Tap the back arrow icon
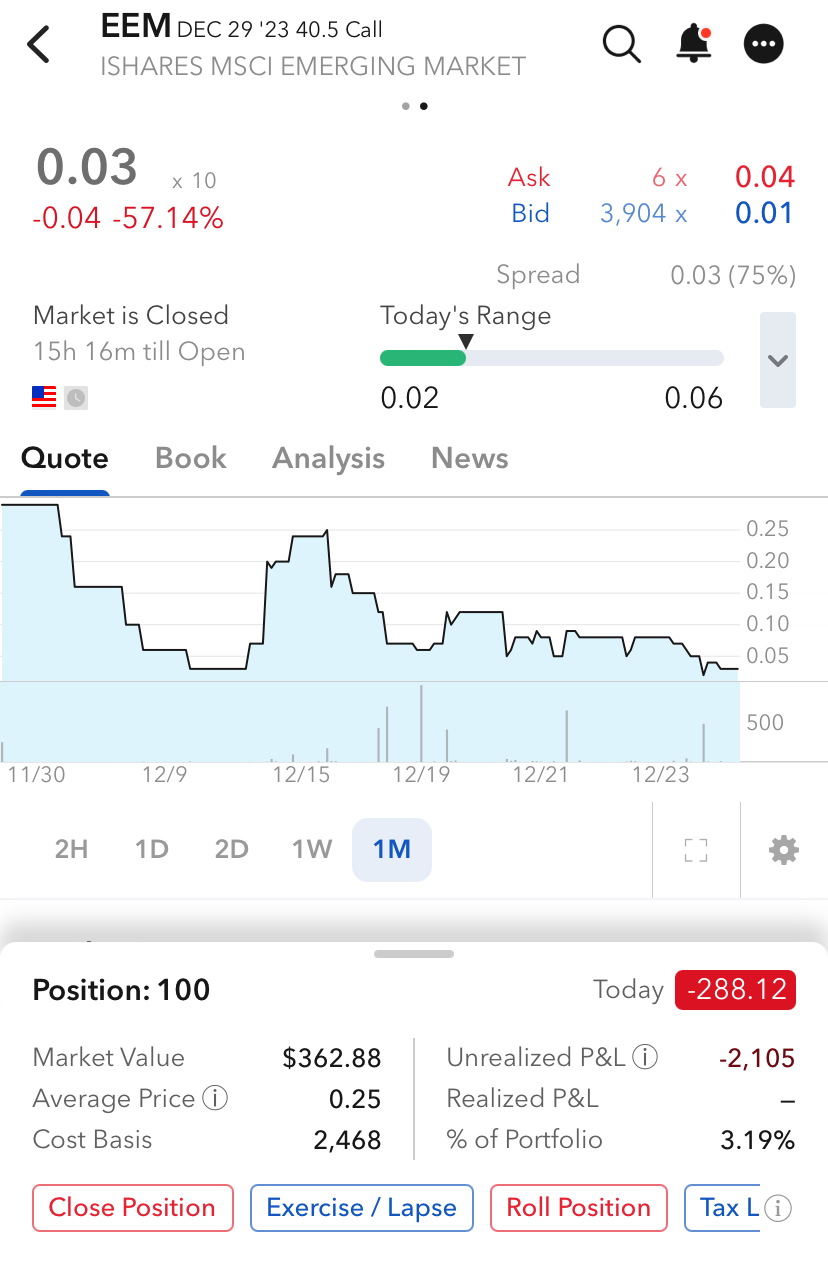Viewport: 828px width, 1269px height. tap(38, 45)
